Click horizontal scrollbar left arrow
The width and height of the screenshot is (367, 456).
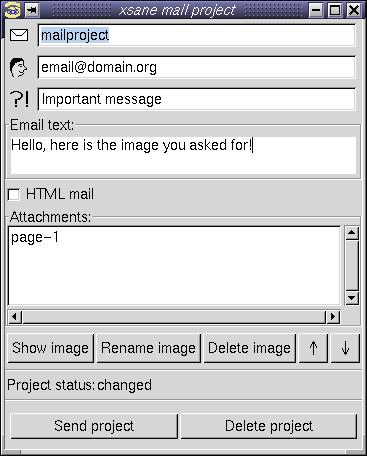15,317
